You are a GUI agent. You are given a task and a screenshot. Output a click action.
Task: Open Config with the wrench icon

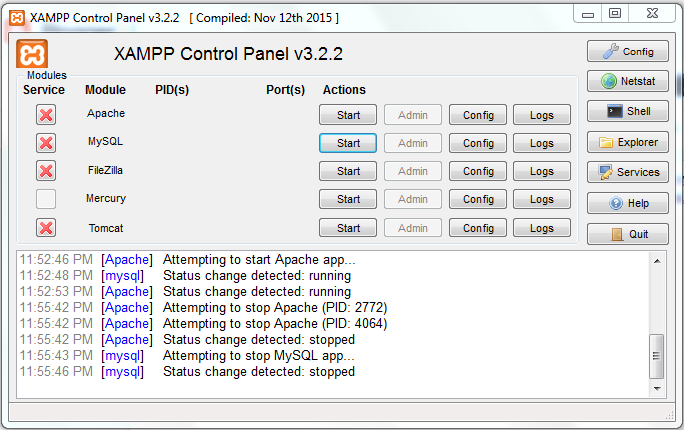(x=627, y=51)
